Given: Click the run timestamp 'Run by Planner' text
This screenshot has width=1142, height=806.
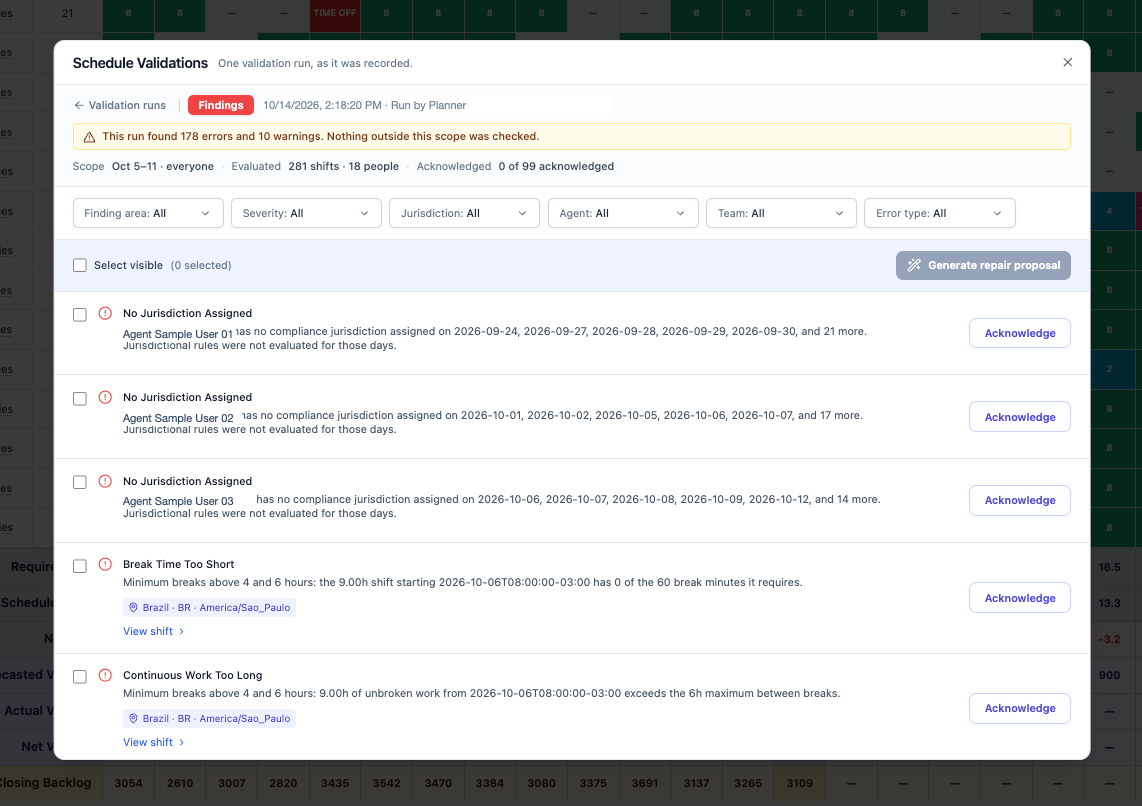Looking at the screenshot, I should [x=428, y=105].
